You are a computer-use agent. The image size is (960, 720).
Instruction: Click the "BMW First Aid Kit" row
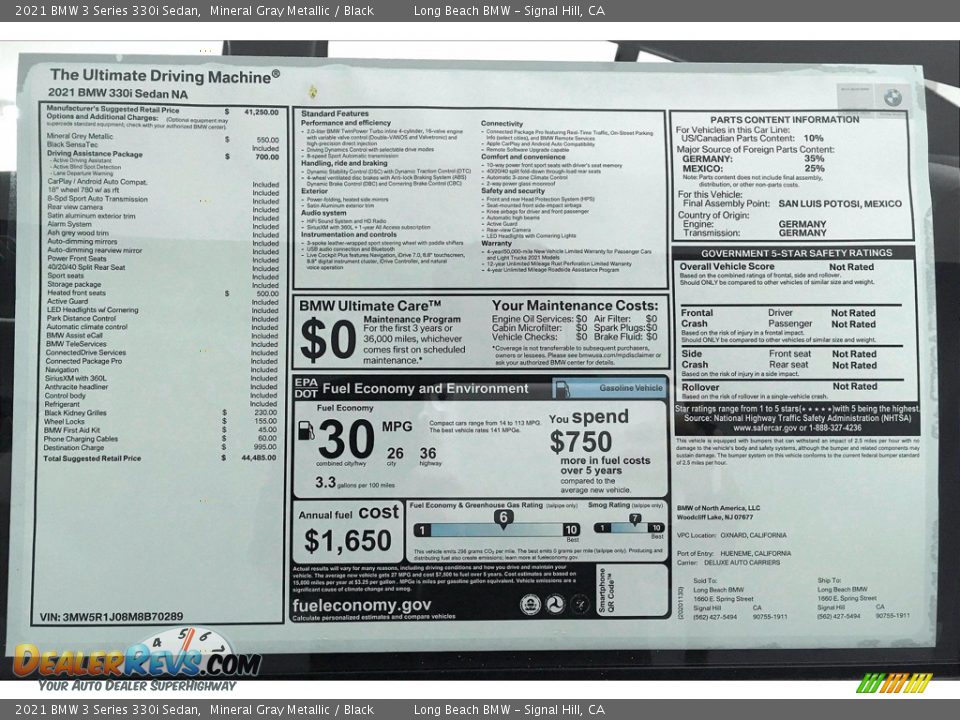(x=160, y=430)
